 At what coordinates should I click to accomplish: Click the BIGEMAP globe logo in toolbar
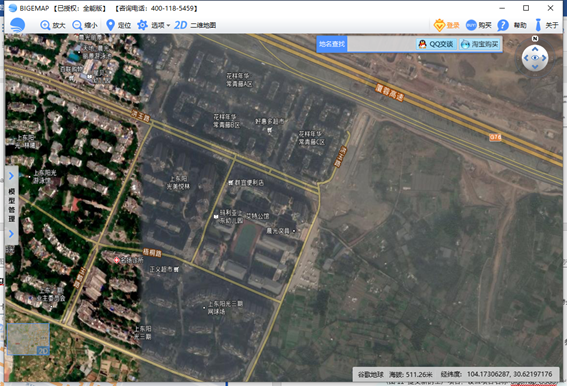pos(17,25)
